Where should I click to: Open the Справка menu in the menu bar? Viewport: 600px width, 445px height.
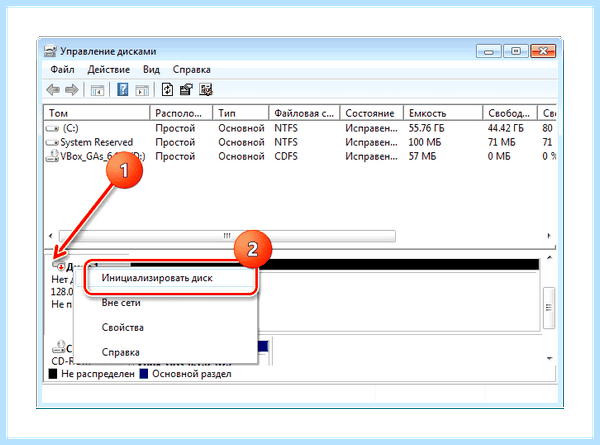pyautogui.click(x=191, y=70)
